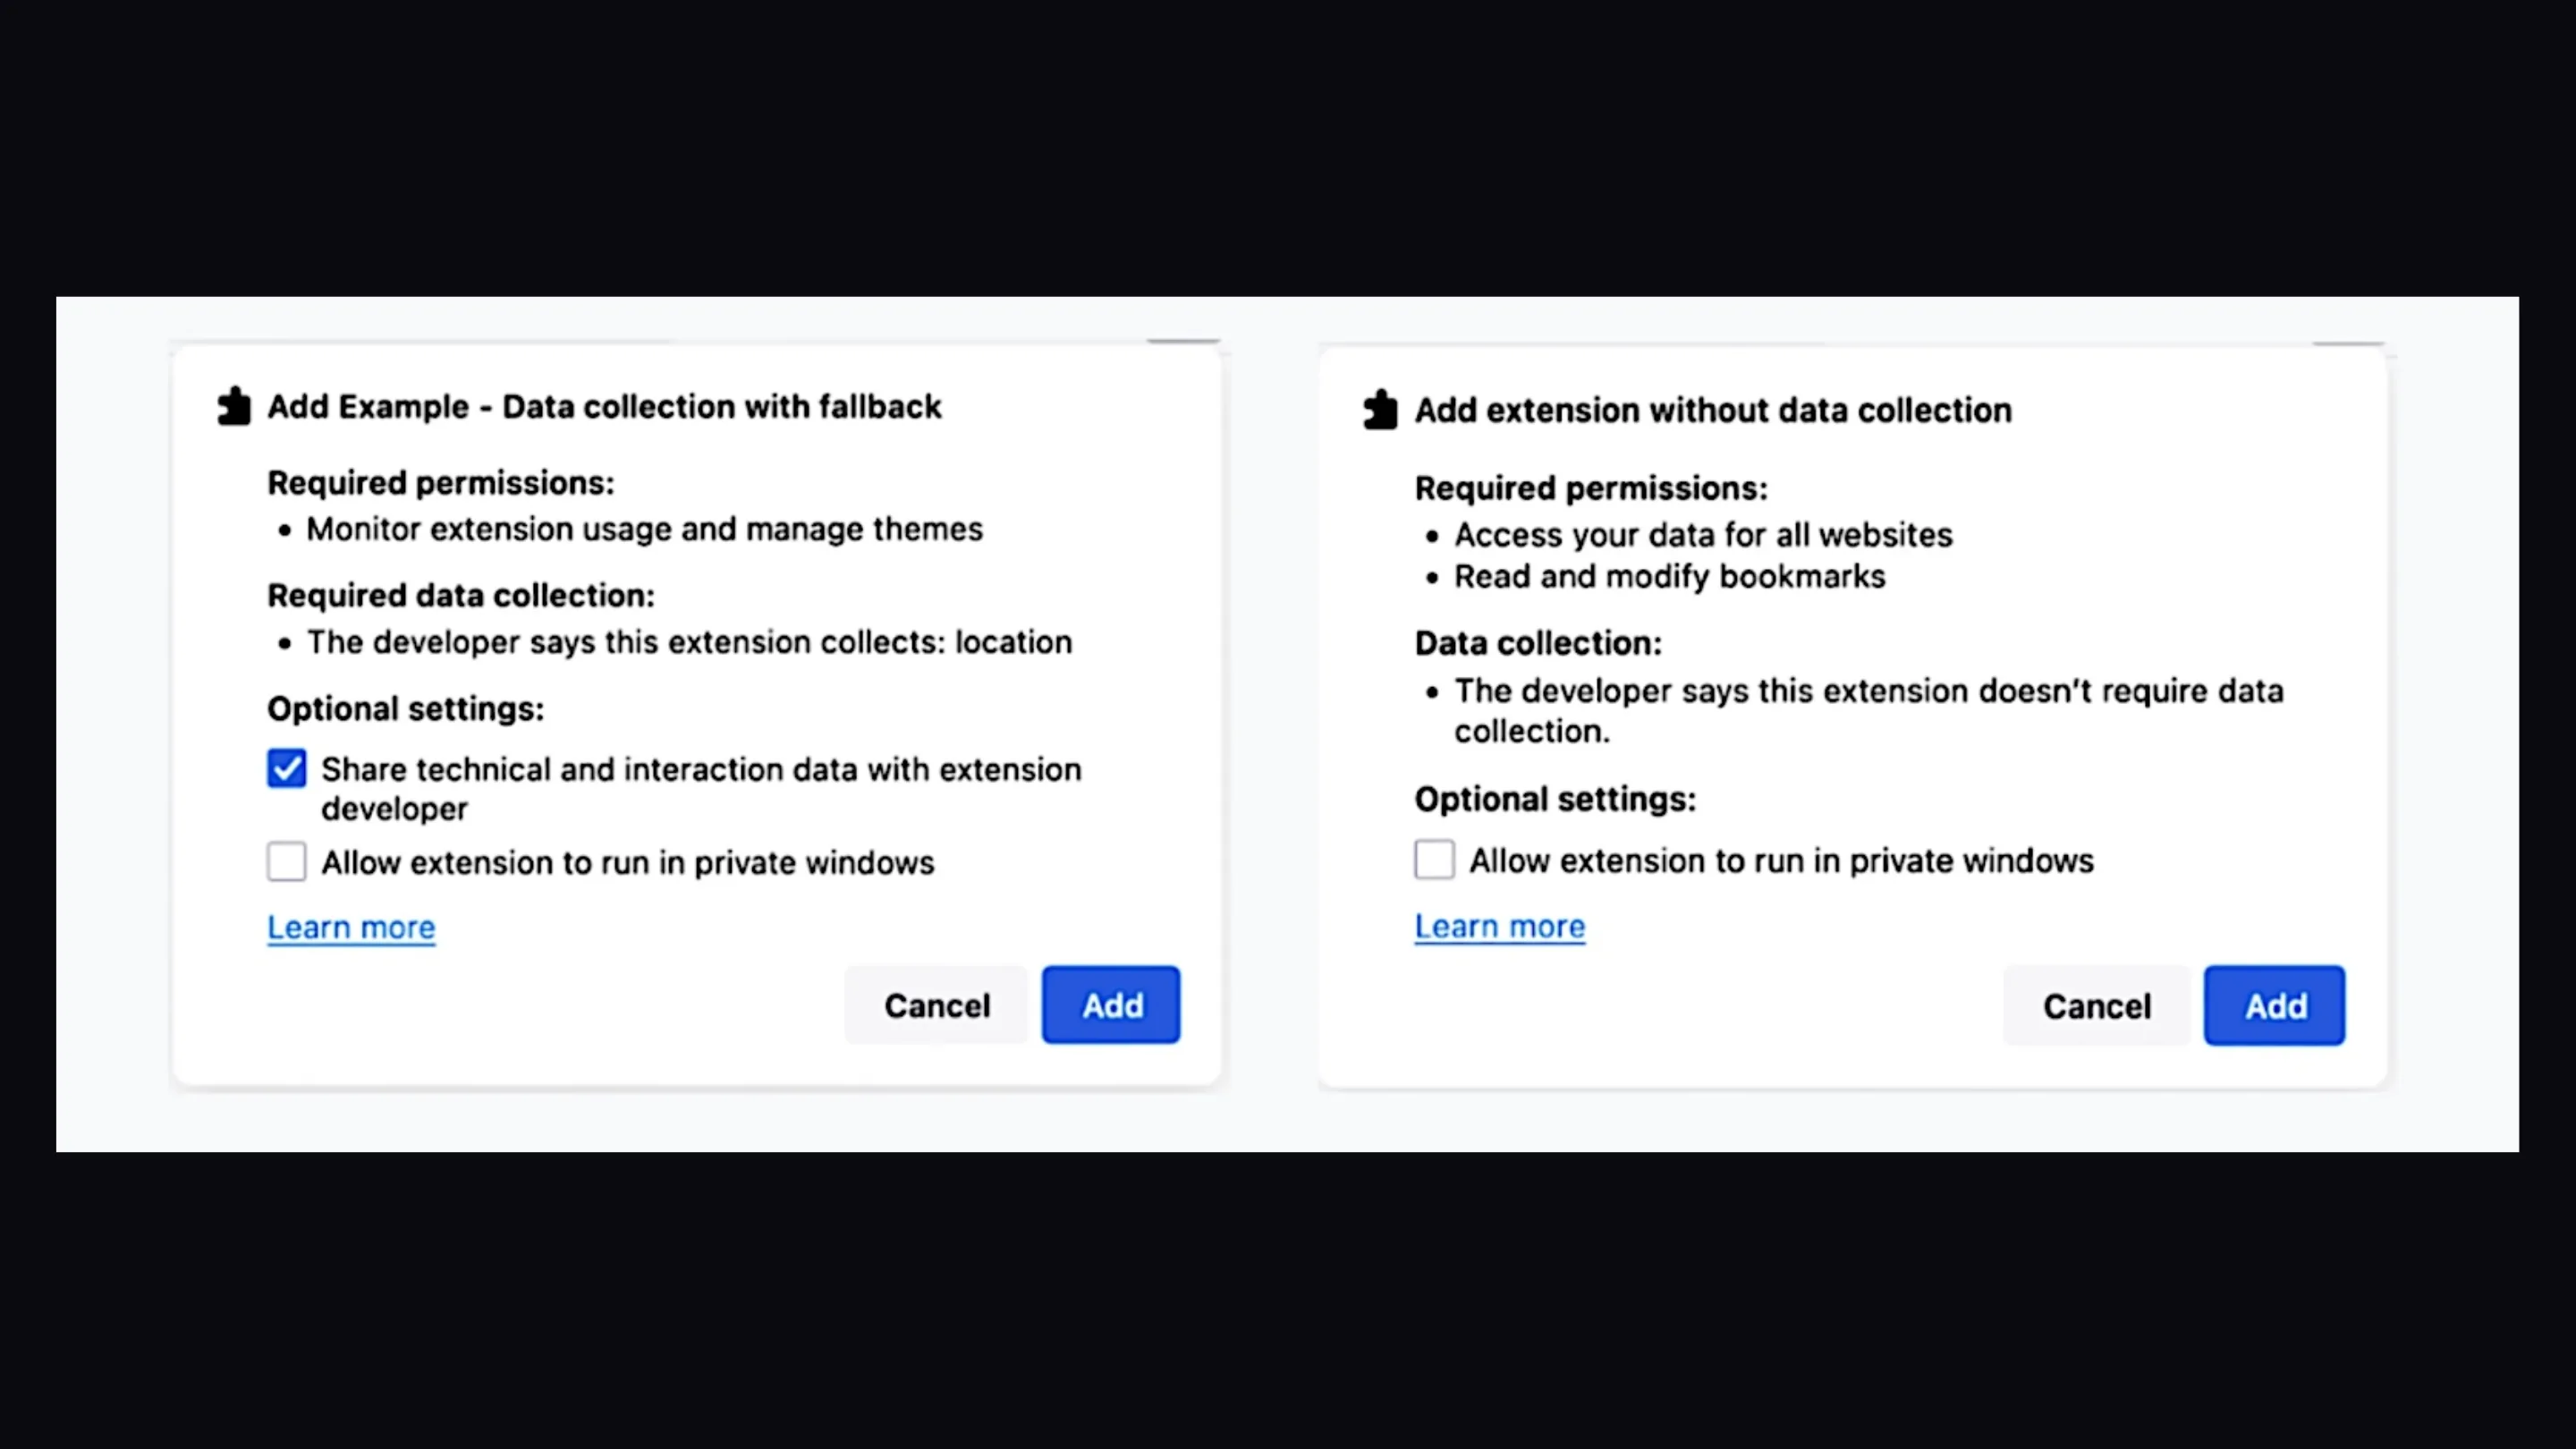This screenshot has width=2576, height=1449.
Task: Select the 'Monitor extension usage and manage themes' permission
Action: click(x=644, y=529)
